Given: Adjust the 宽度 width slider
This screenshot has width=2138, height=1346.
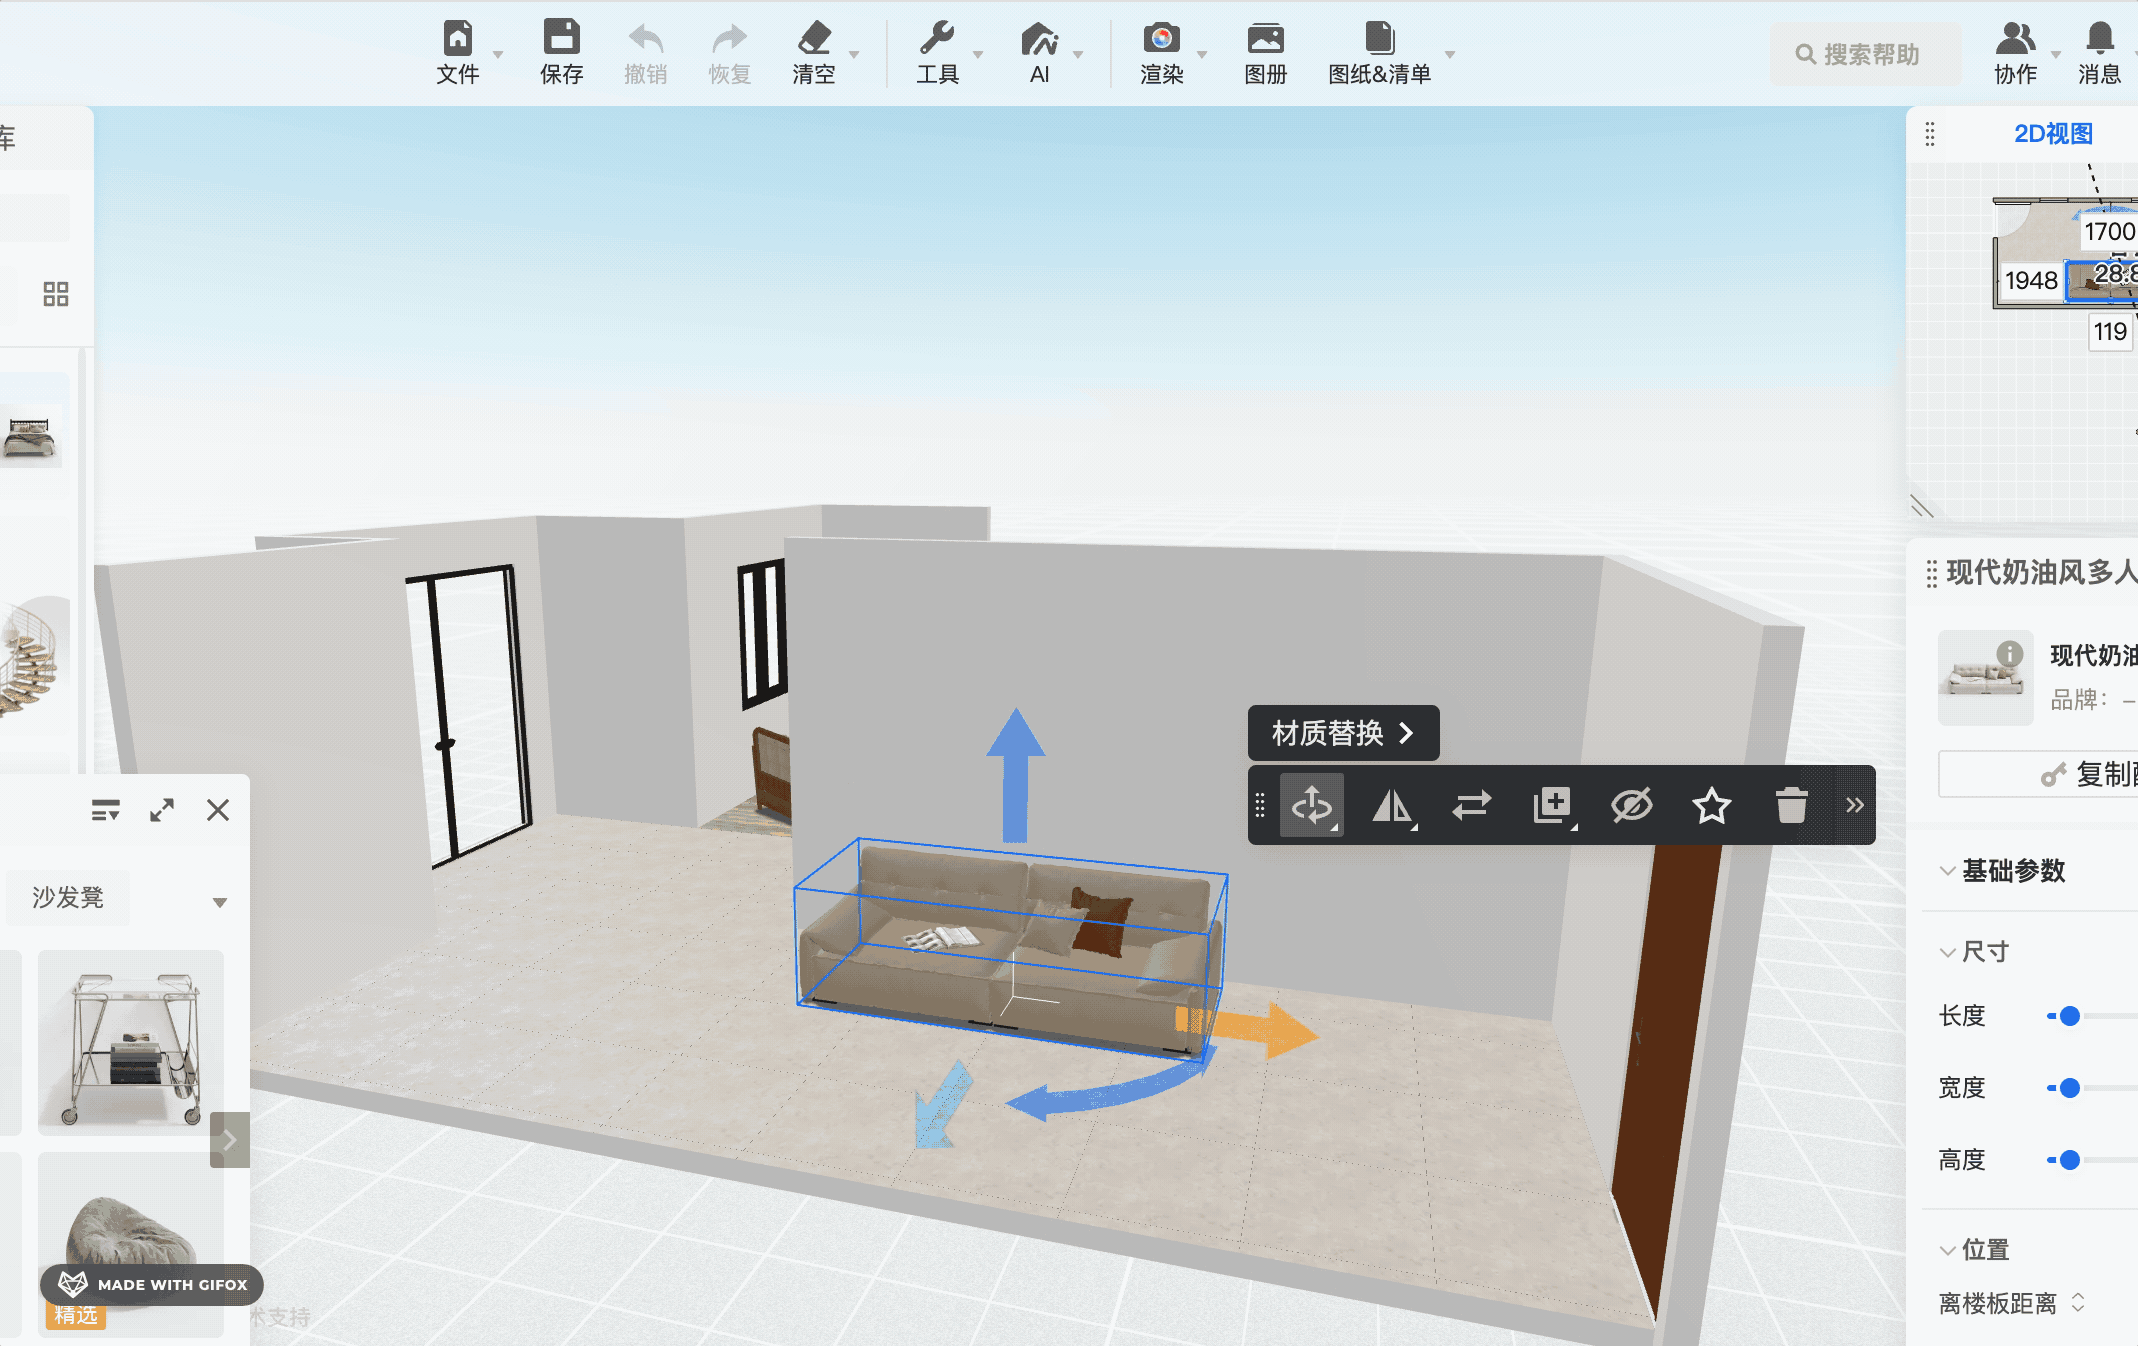Looking at the screenshot, I should click(x=2070, y=1088).
